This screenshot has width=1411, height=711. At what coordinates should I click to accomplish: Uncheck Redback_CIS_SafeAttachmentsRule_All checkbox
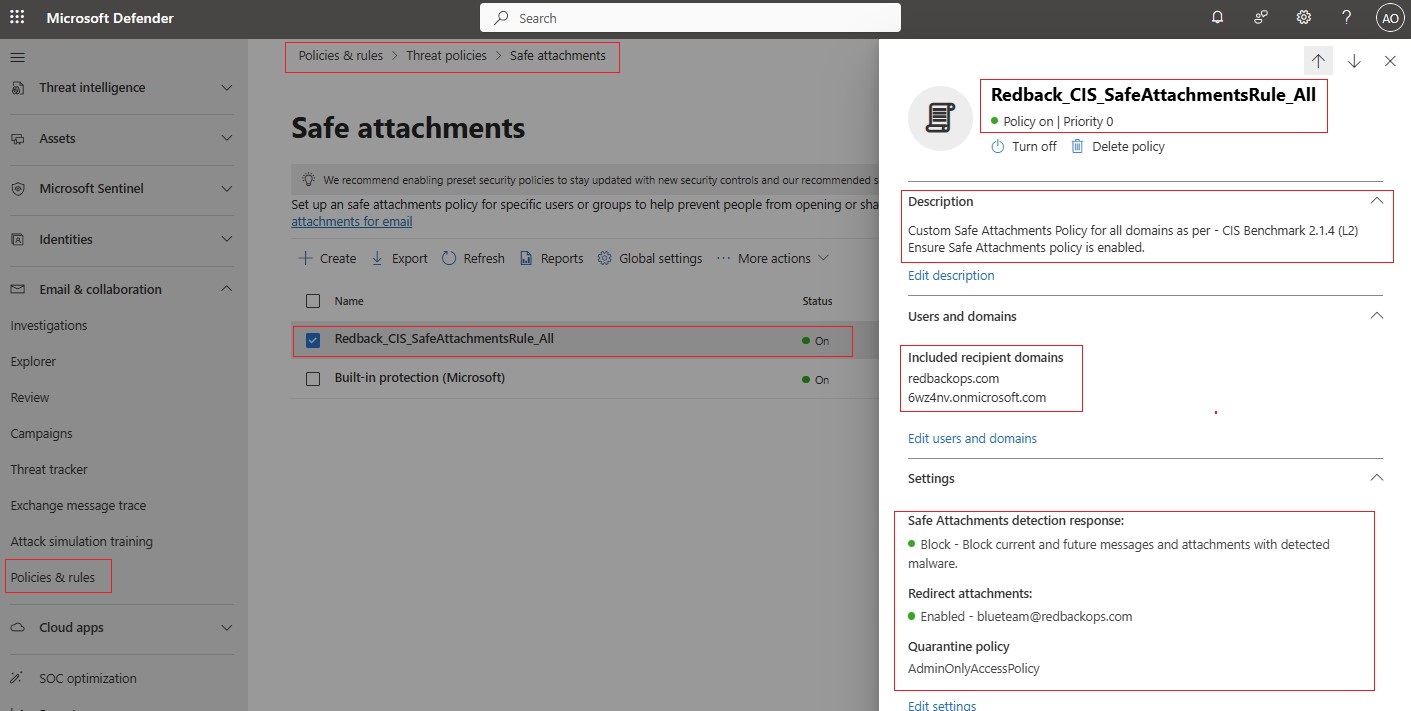(313, 340)
